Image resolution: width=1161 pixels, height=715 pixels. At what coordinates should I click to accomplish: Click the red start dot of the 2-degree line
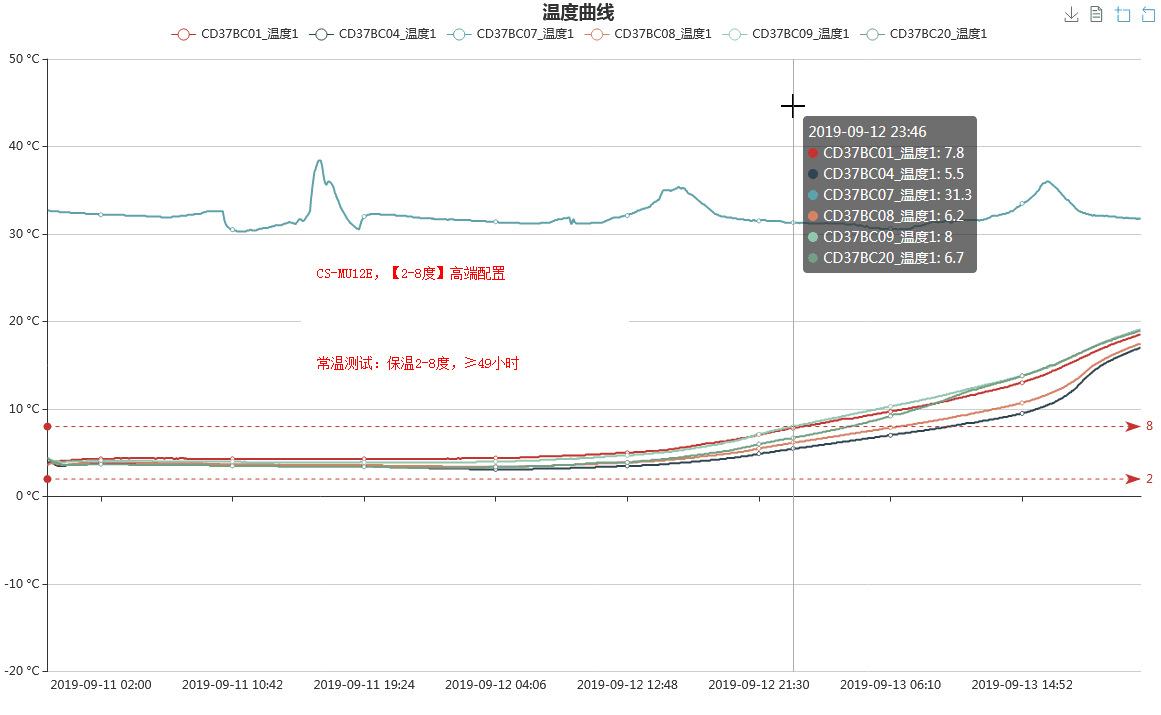(x=47, y=479)
